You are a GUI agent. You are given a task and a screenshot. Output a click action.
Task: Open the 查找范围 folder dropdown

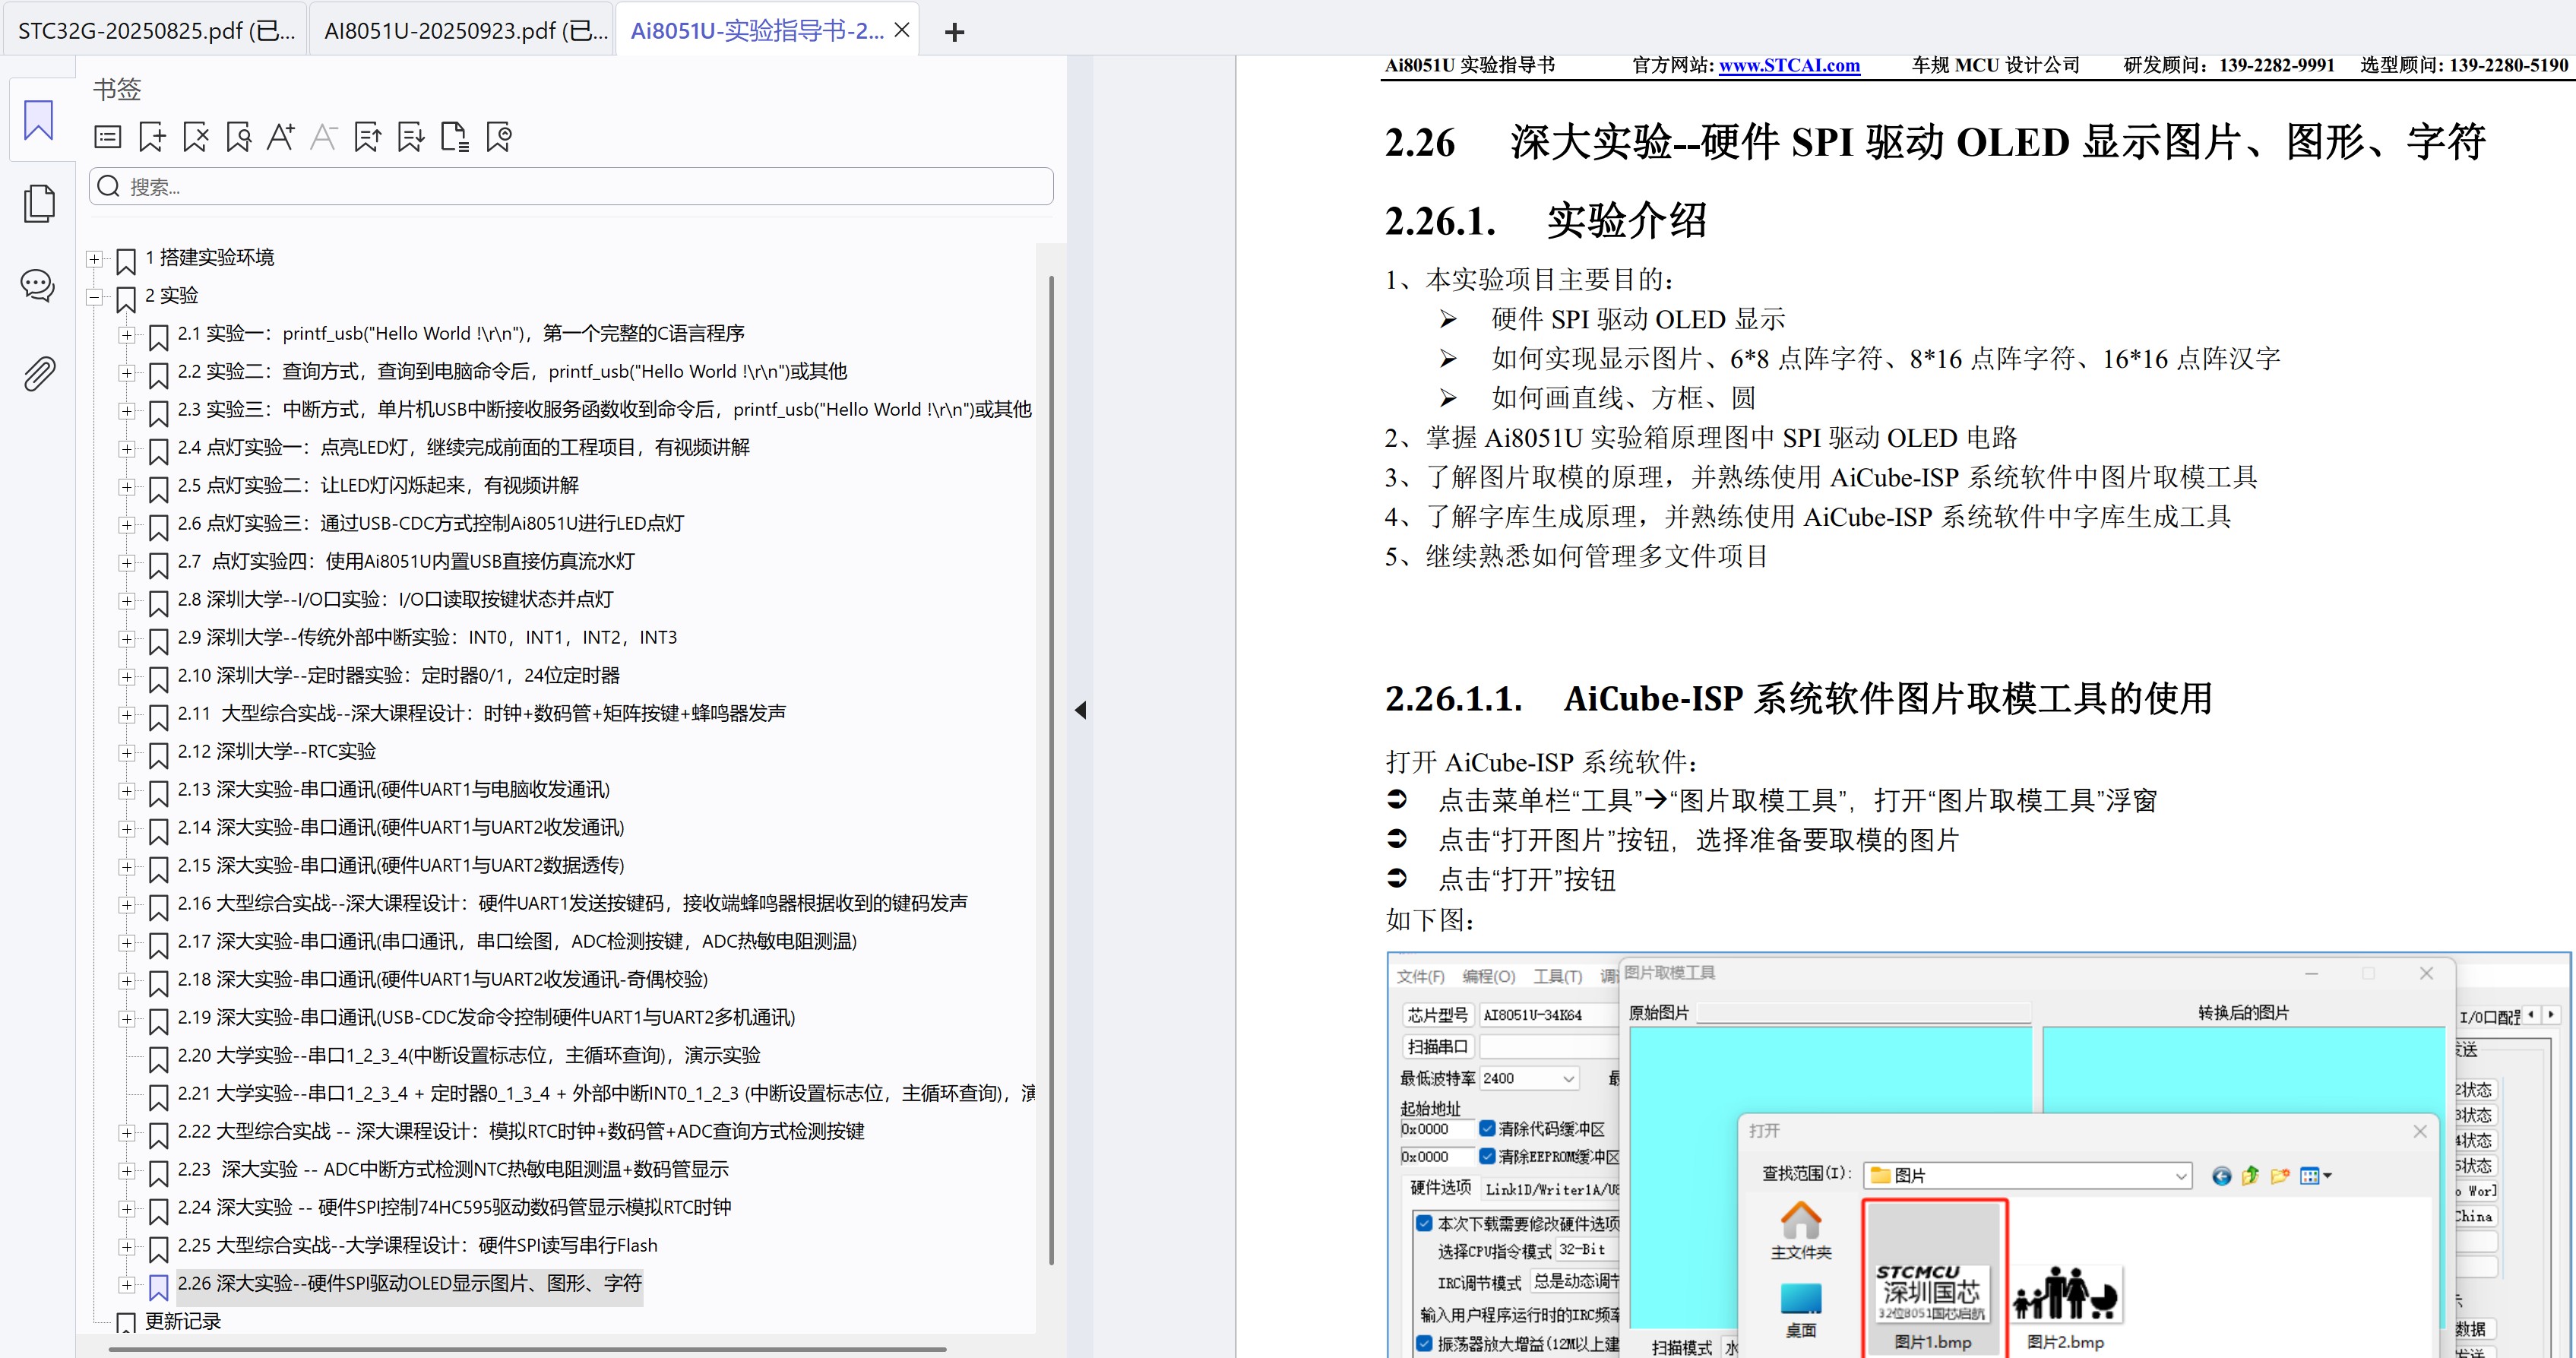(2180, 1176)
